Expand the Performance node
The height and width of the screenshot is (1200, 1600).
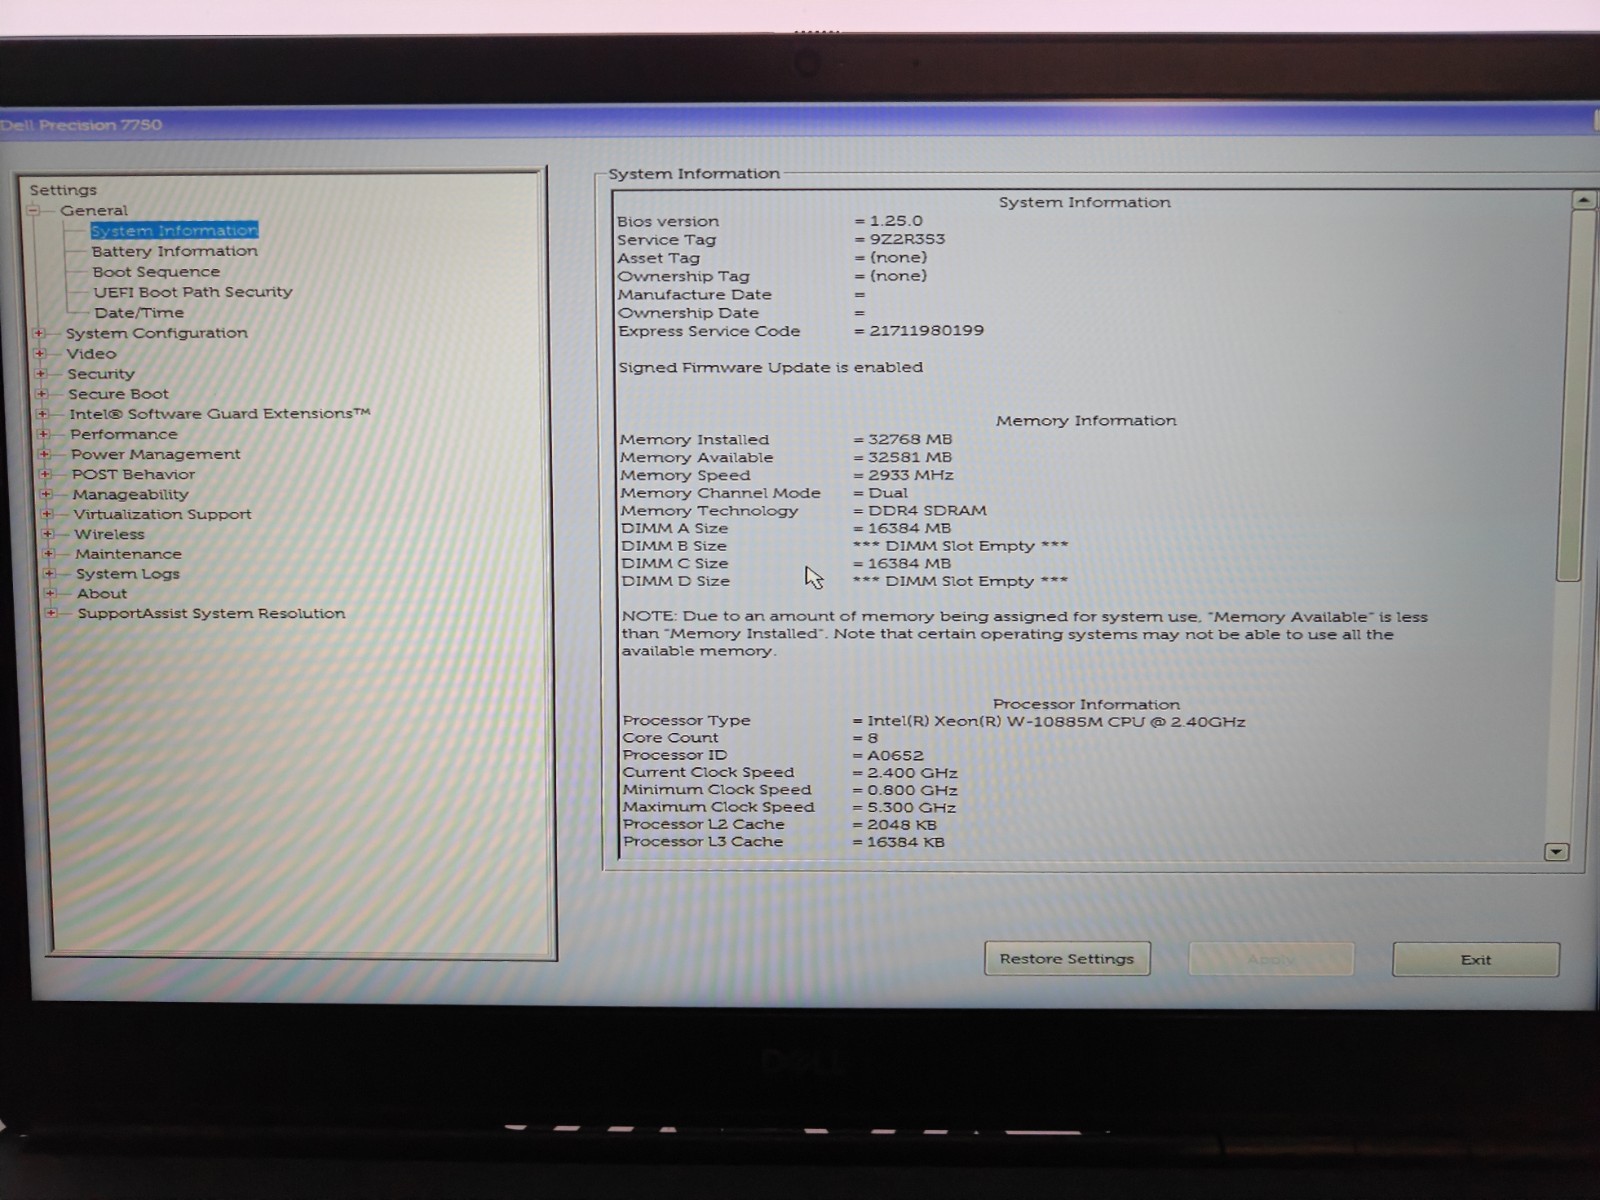pyautogui.click(x=43, y=434)
